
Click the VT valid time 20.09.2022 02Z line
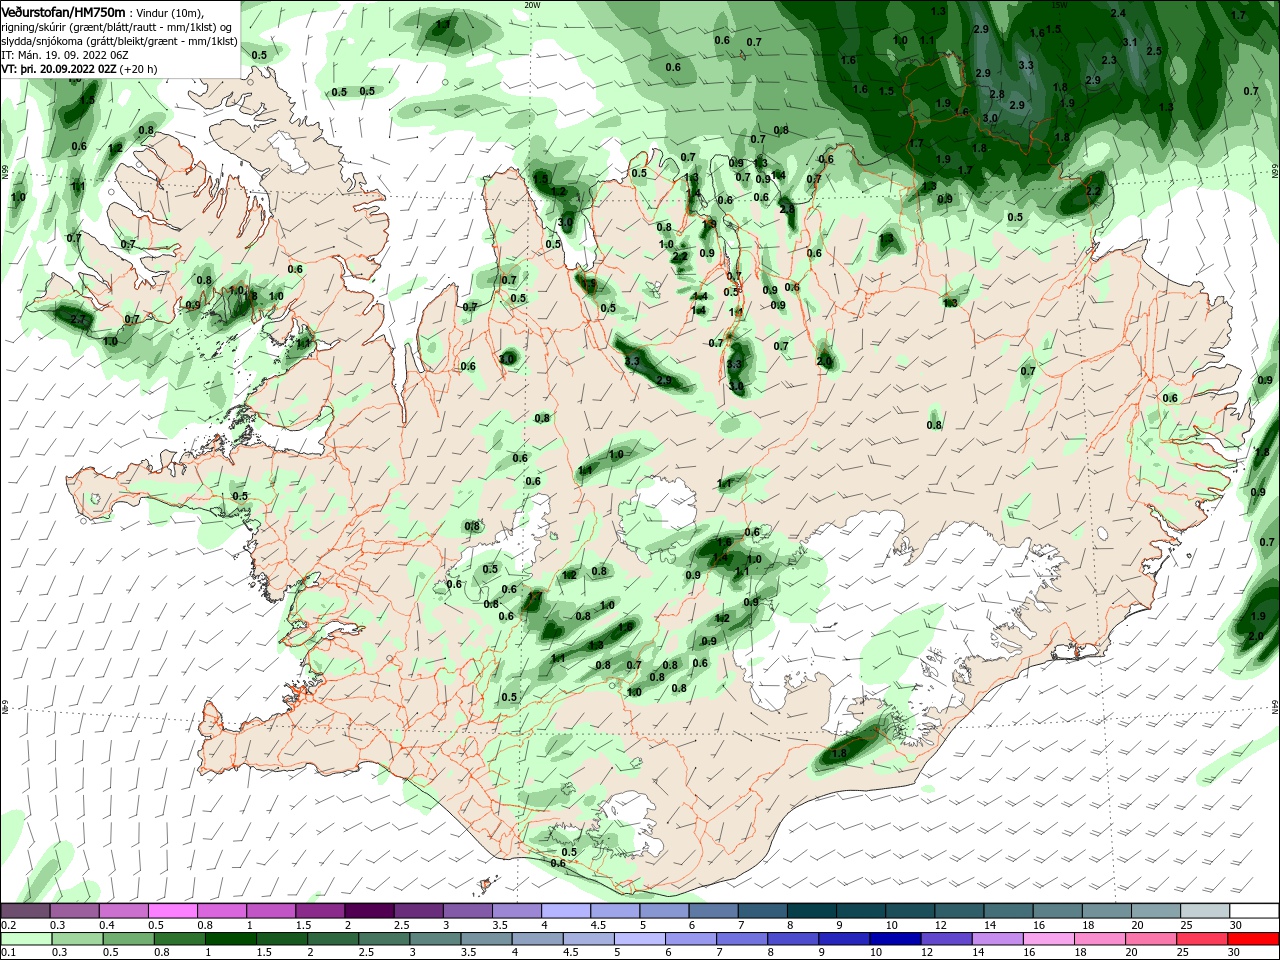79,69
